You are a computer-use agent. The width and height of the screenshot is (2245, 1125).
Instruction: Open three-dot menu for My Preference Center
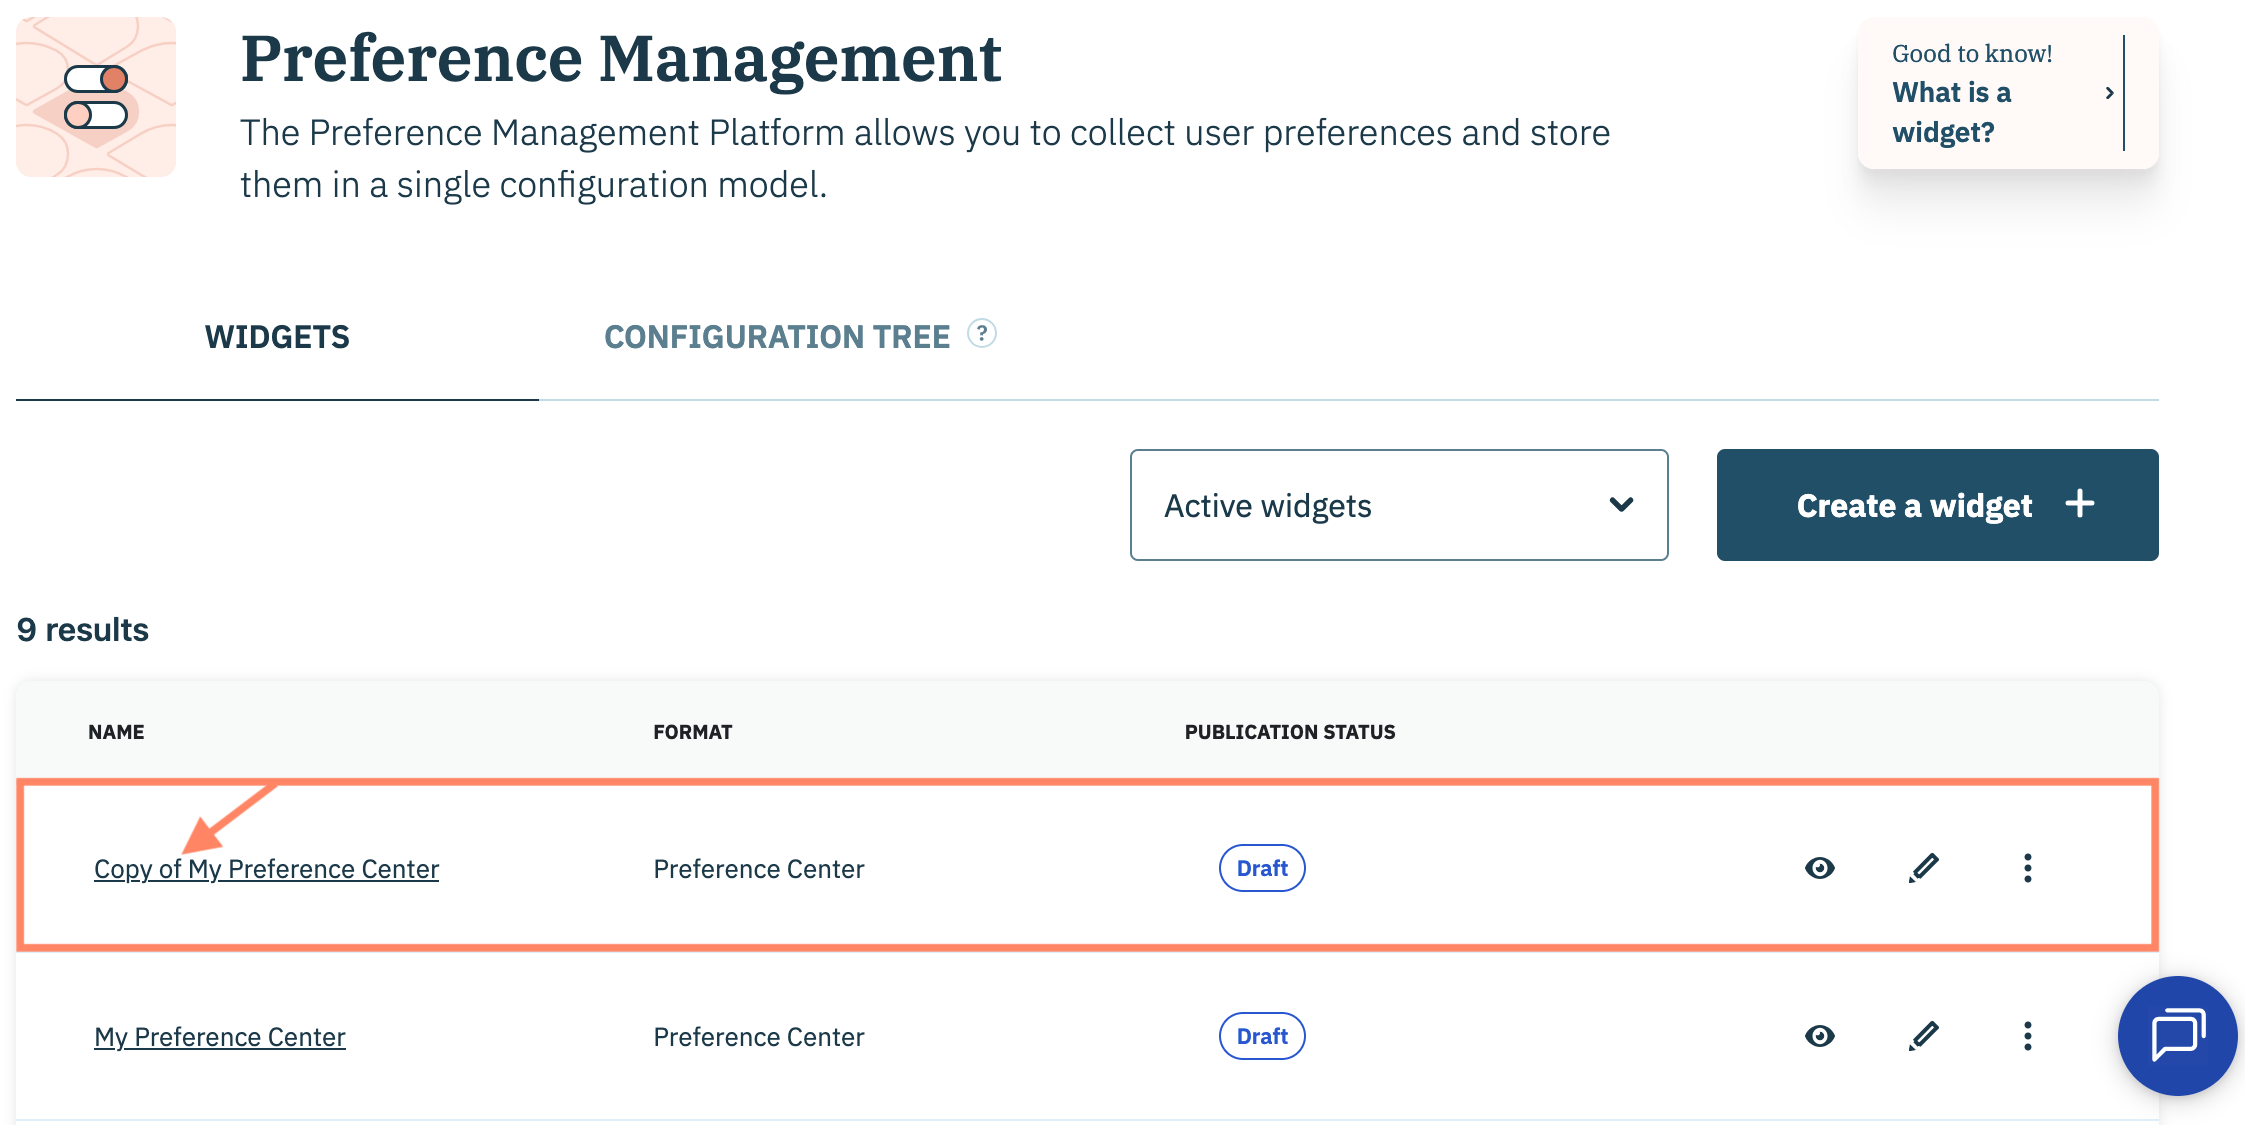pos(2027,1036)
